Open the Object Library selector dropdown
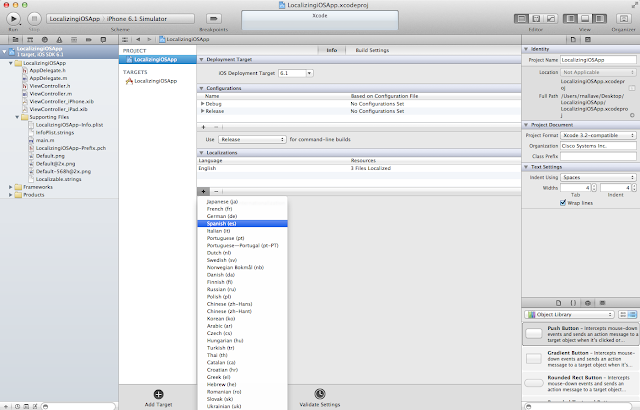The width and height of the screenshot is (640, 410). [x=569, y=315]
